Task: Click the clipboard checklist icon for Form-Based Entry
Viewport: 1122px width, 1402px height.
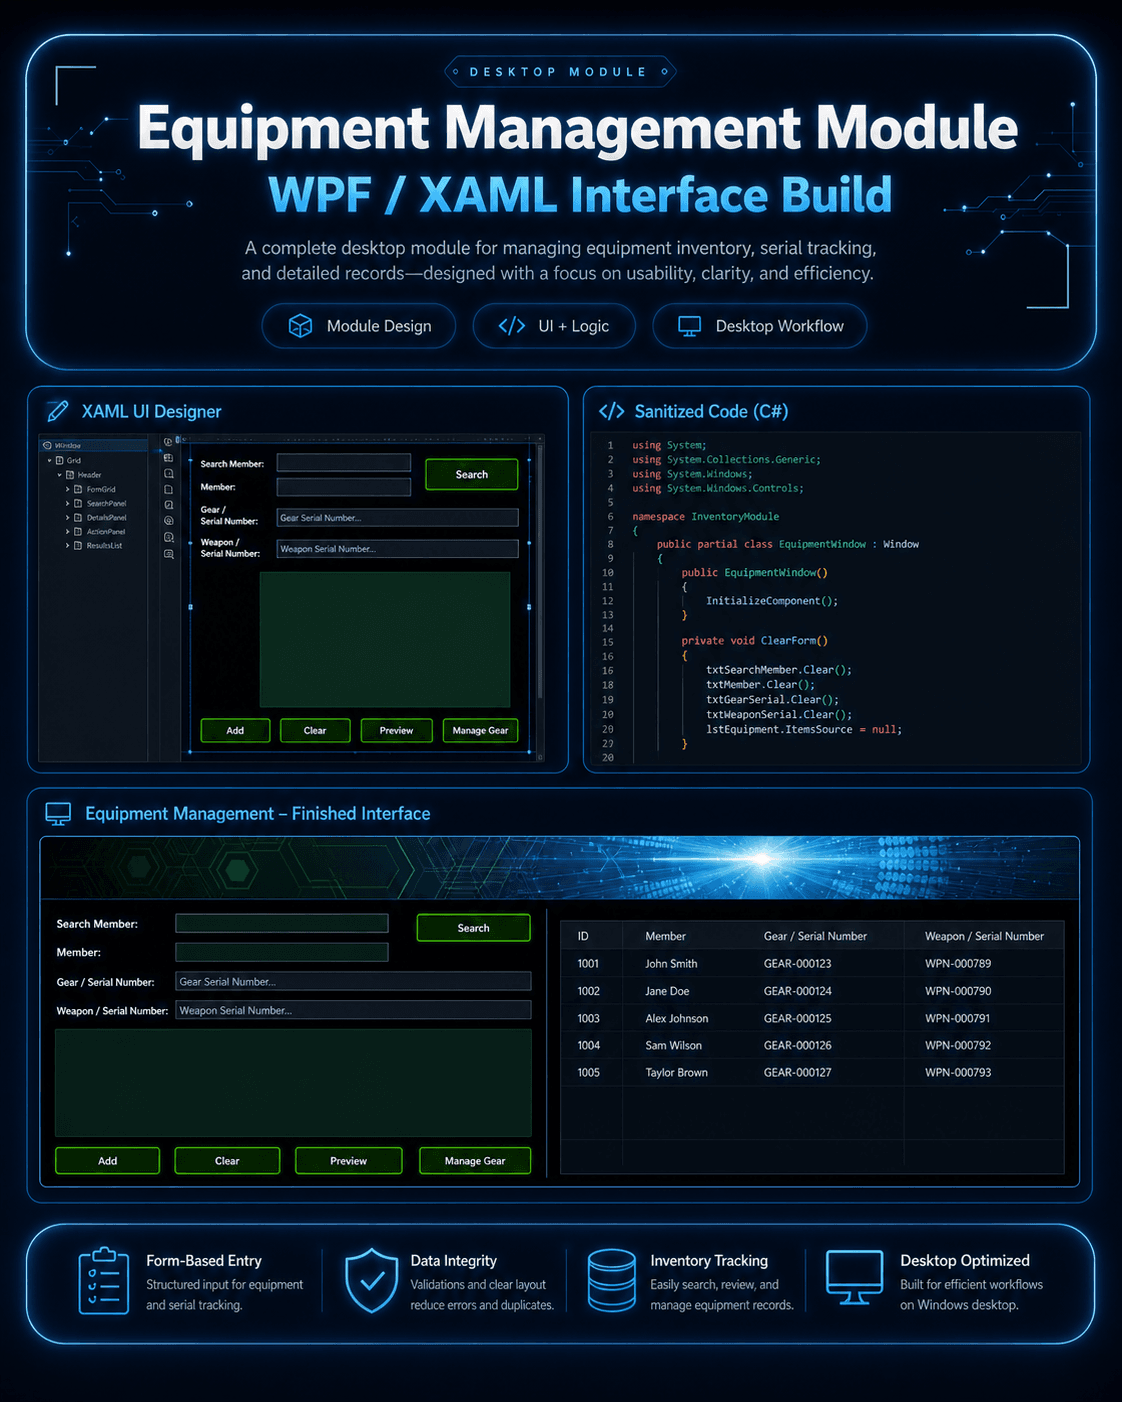Action: (x=104, y=1281)
